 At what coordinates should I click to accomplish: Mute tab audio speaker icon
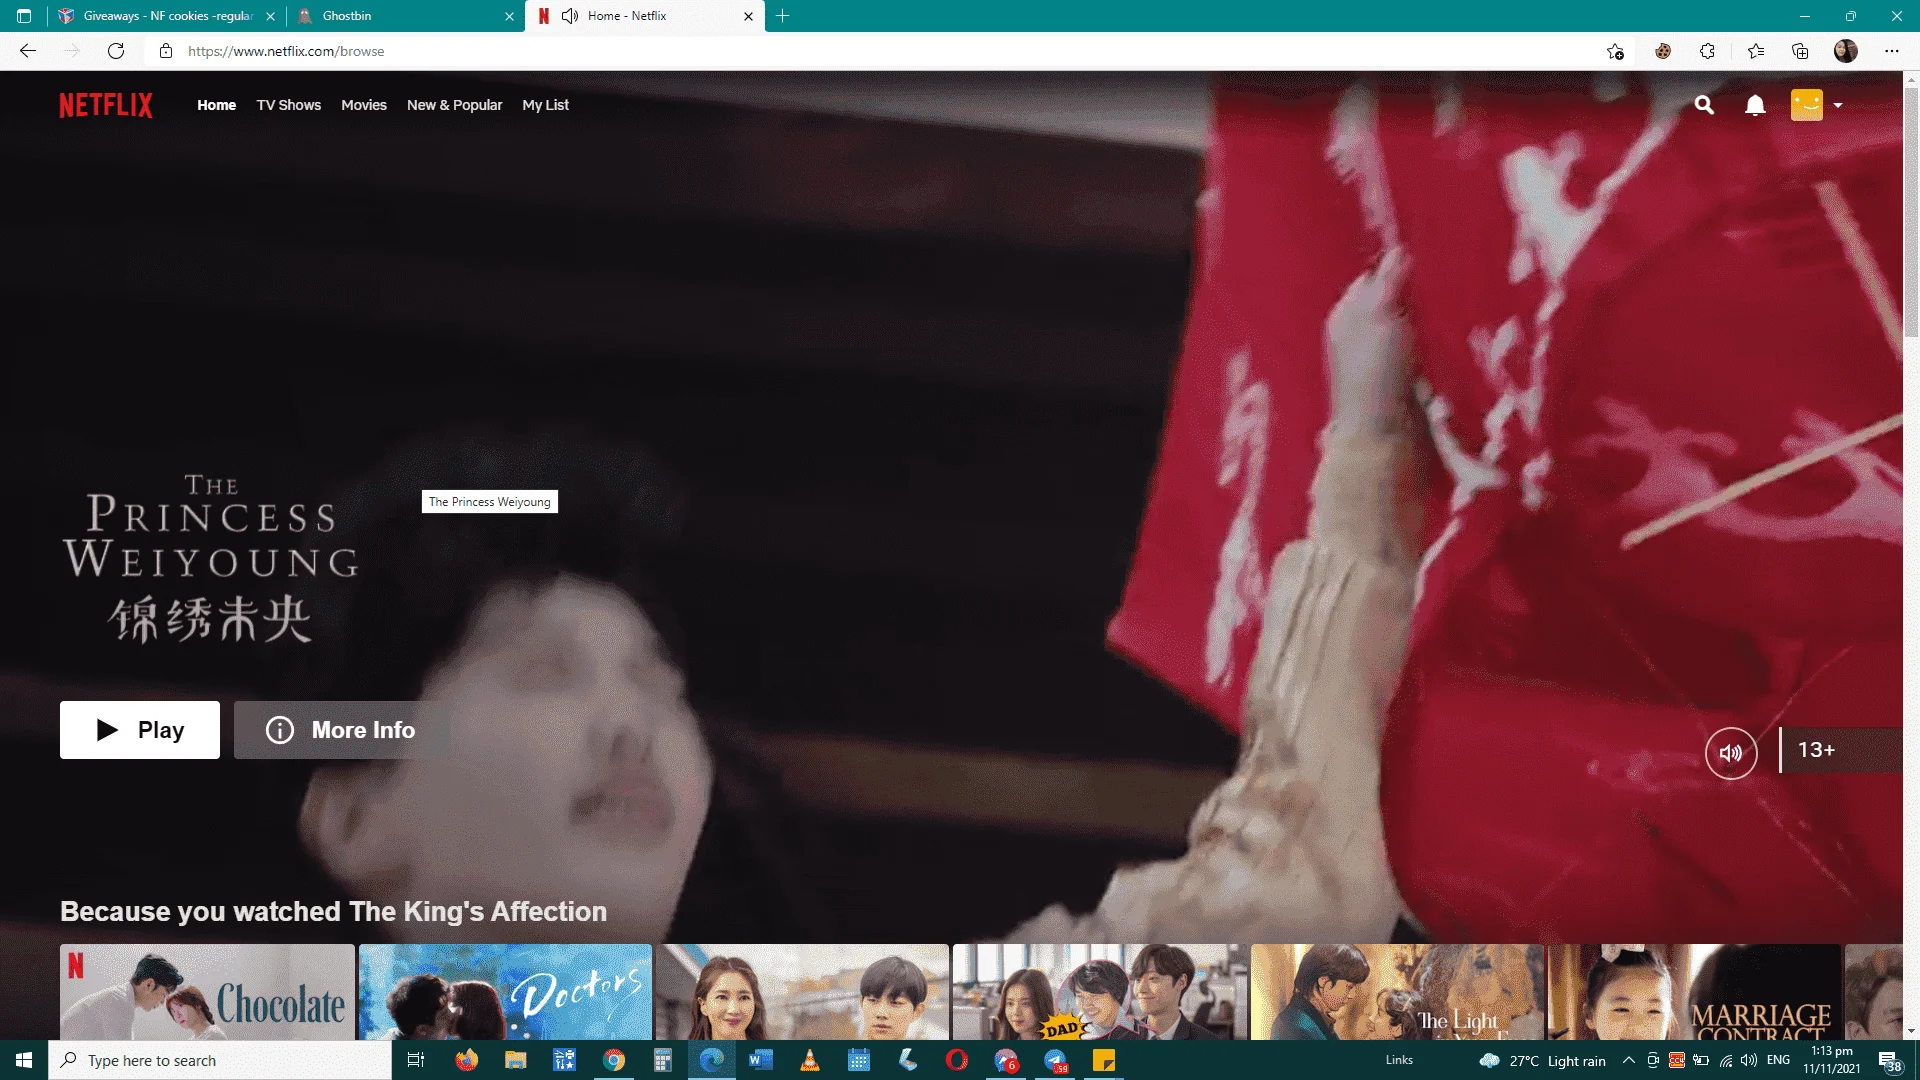570,16
